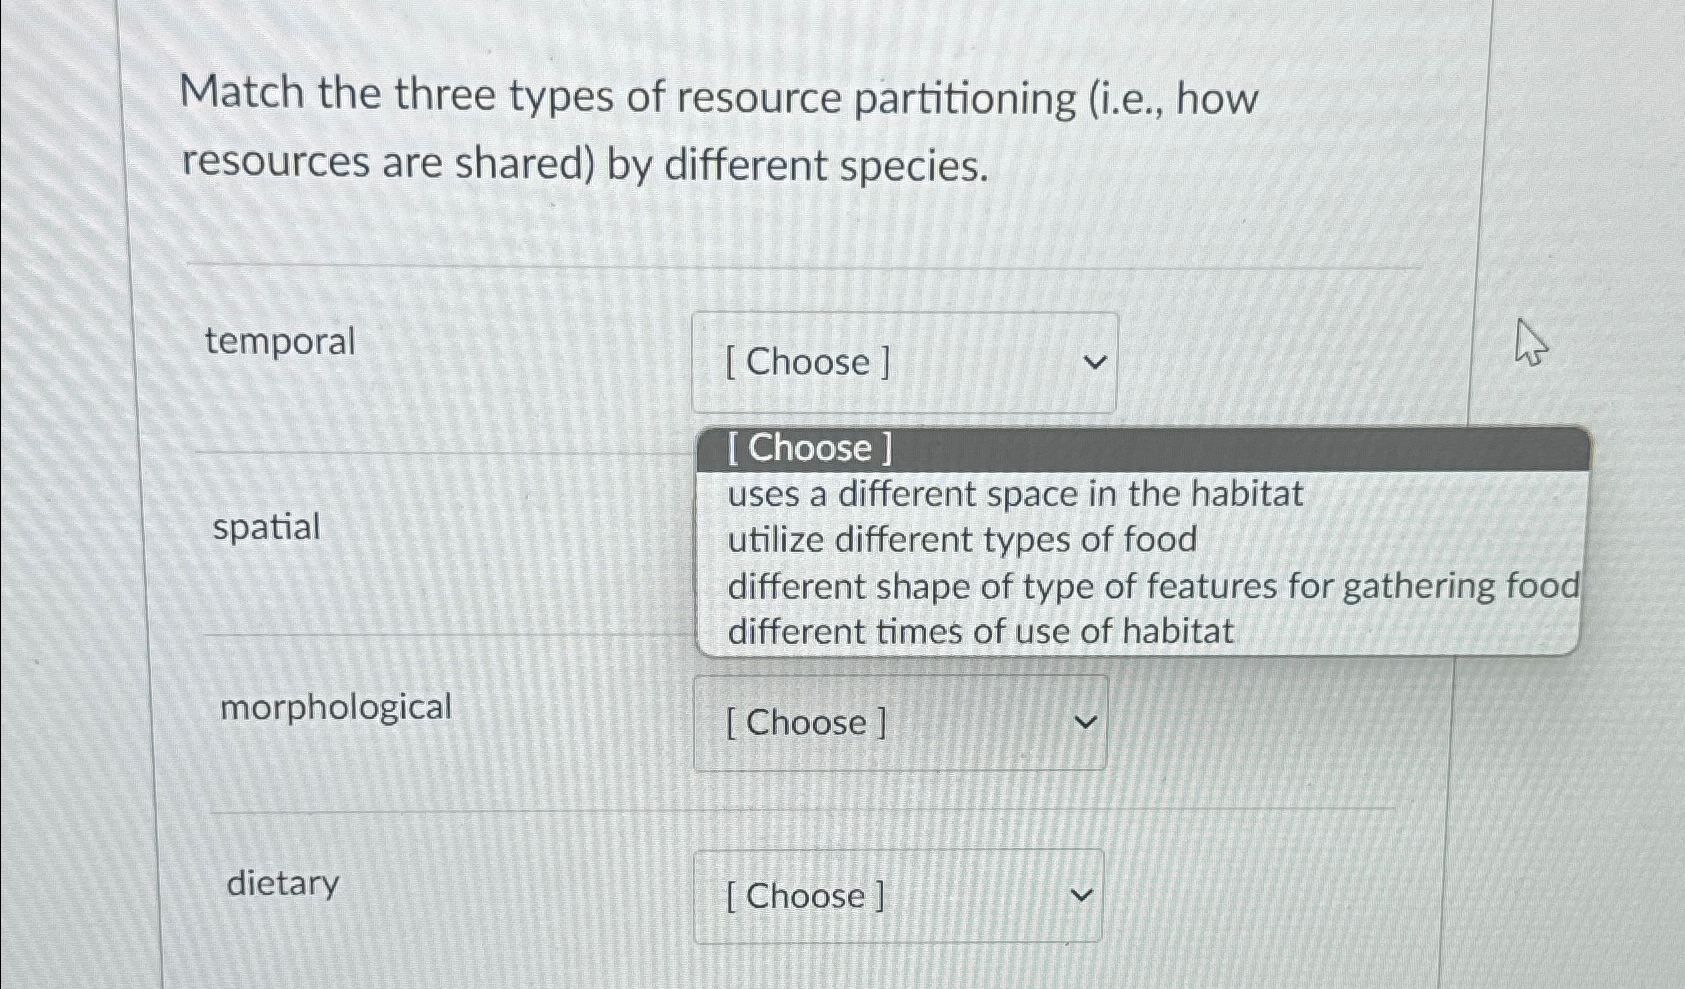This screenshot has height=989, width=1685.
Task: Click the [Choose] field for temporal
Action: [903, 362]
